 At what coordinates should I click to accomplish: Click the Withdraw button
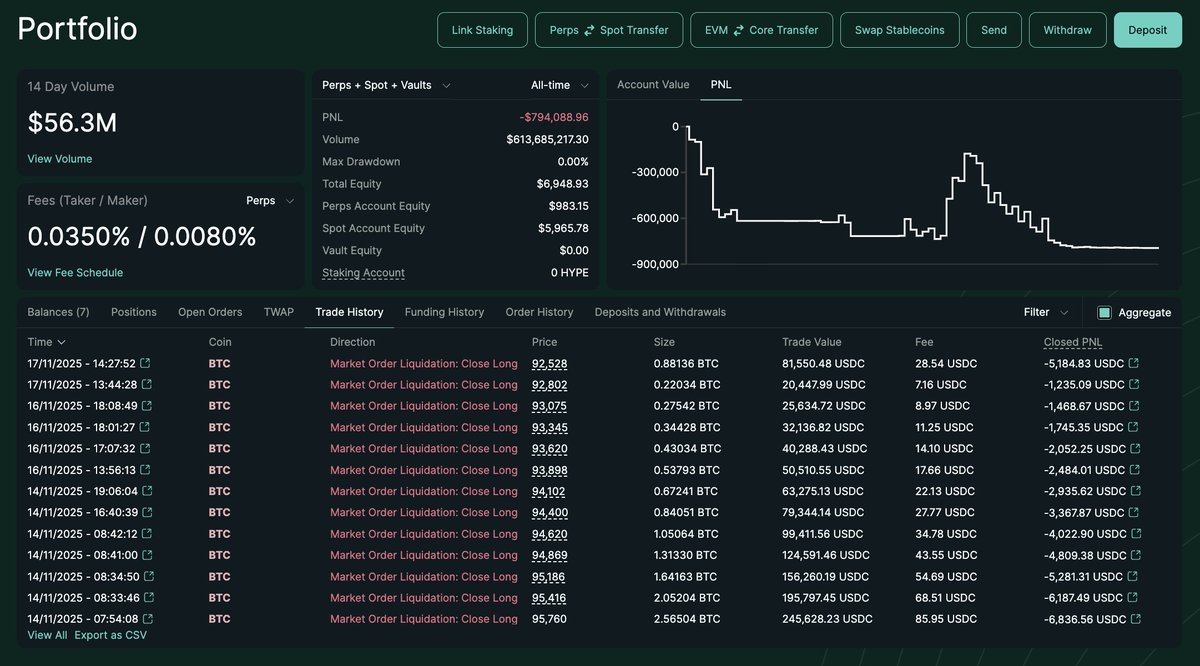click(x=1068, y=30)
